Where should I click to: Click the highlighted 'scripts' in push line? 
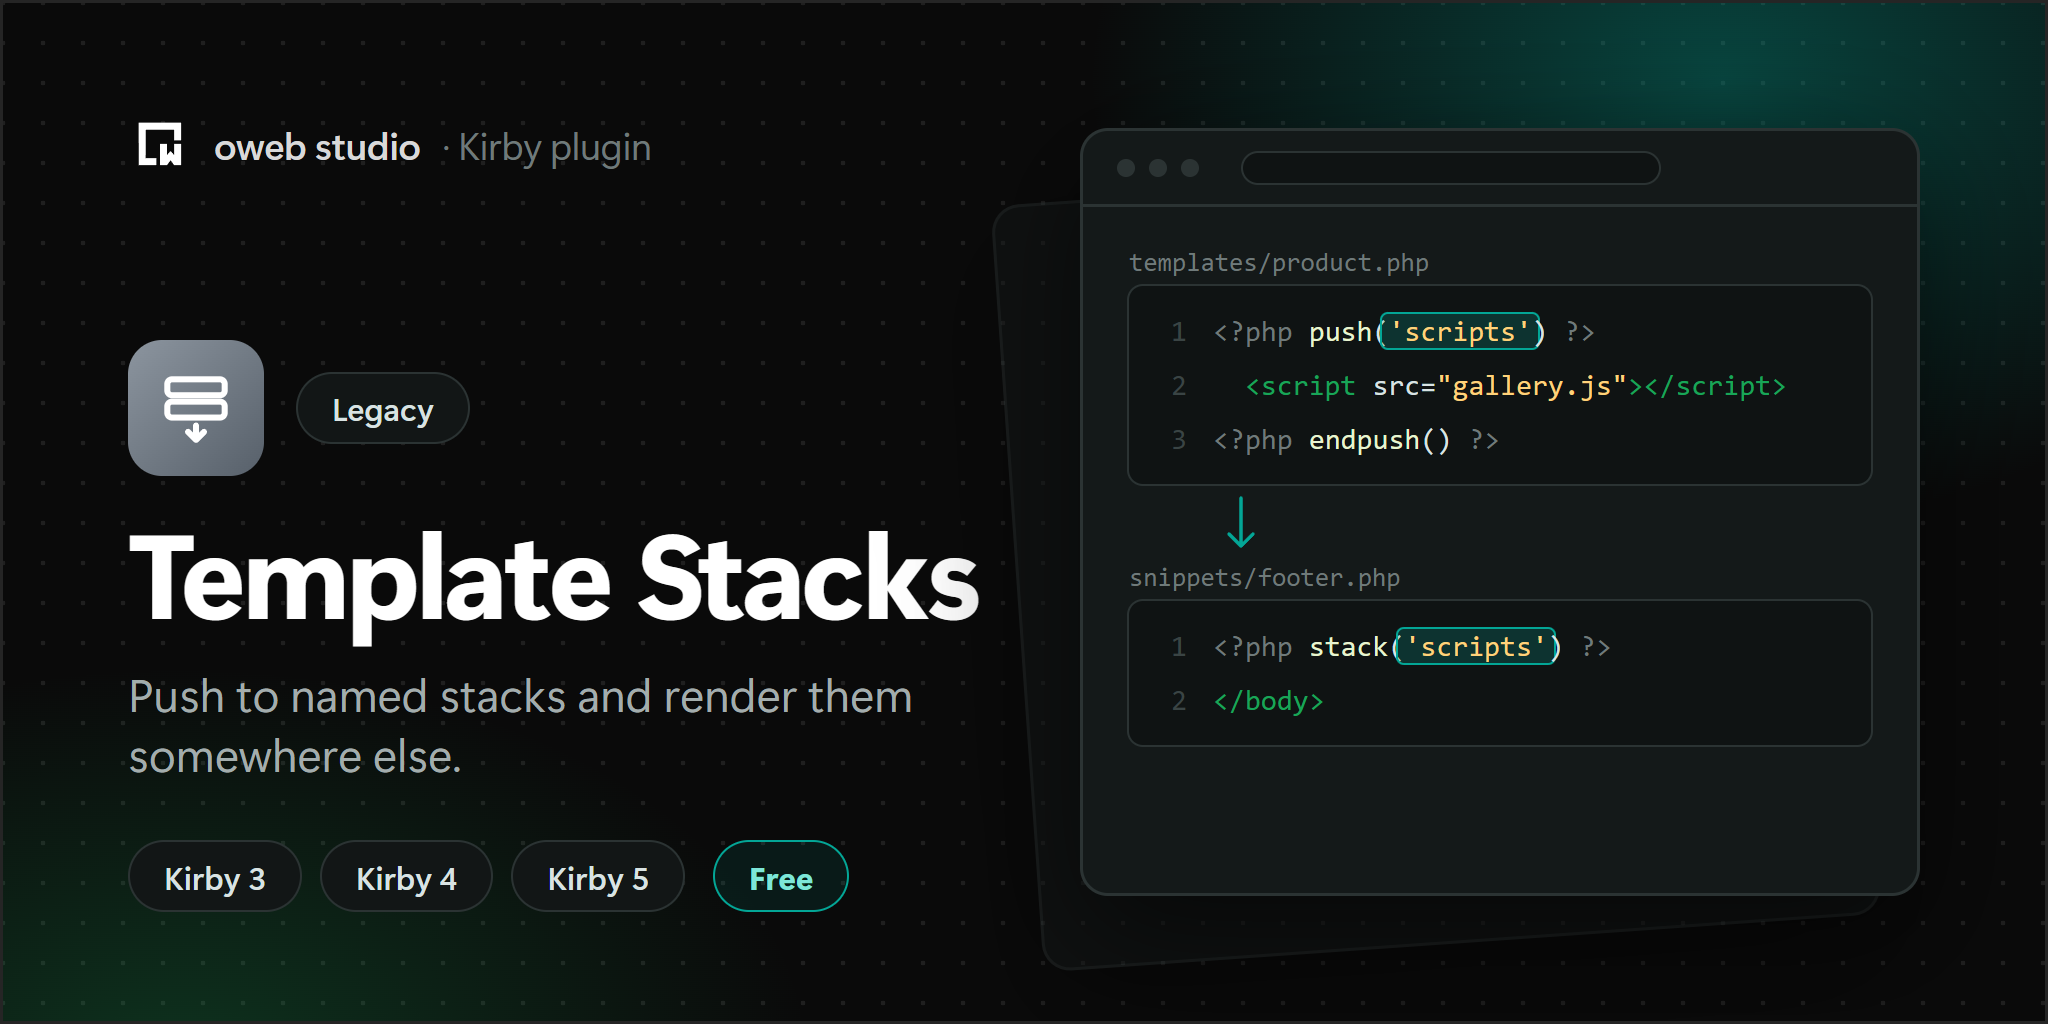tap(1460, 332)
